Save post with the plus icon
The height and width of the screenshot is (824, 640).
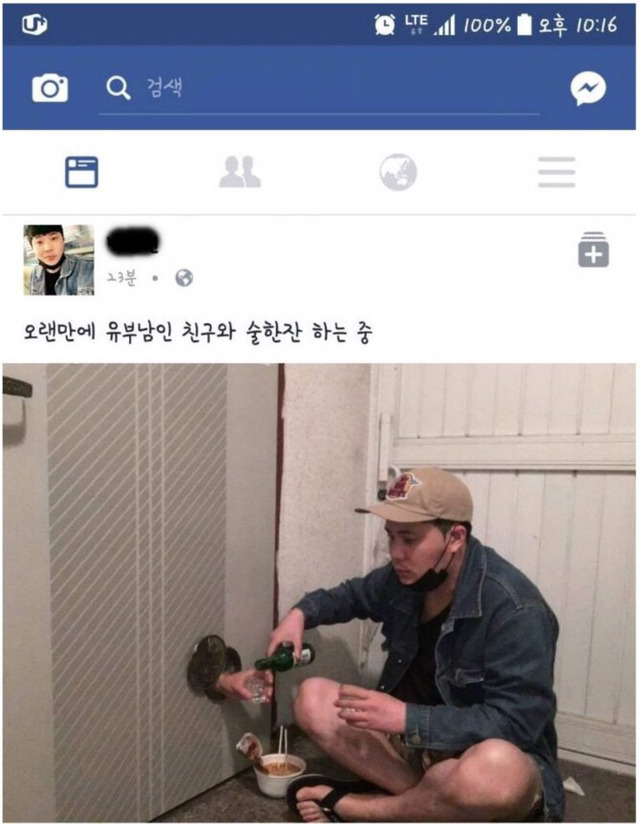pos(594,250)
